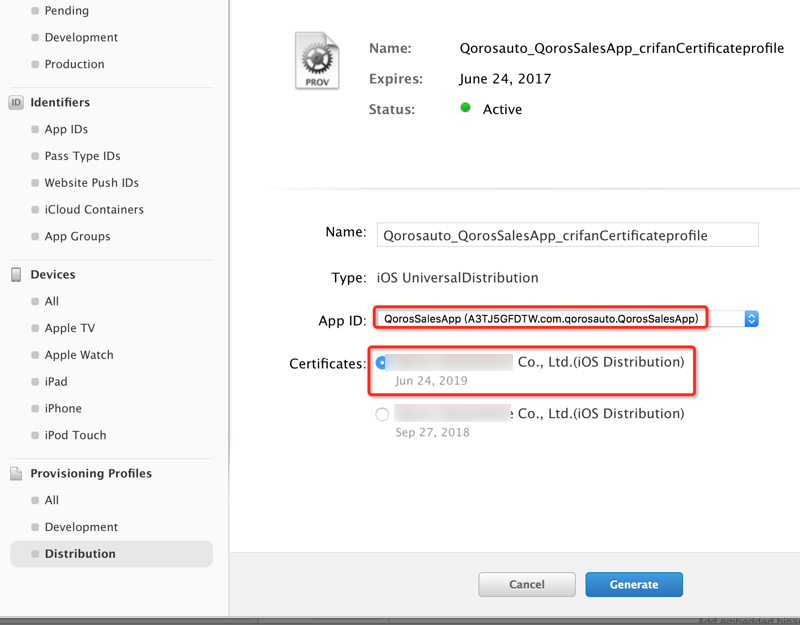800x625 pixels.
Task: Open iCloud Containers in the sidebar
Action: 94,209
